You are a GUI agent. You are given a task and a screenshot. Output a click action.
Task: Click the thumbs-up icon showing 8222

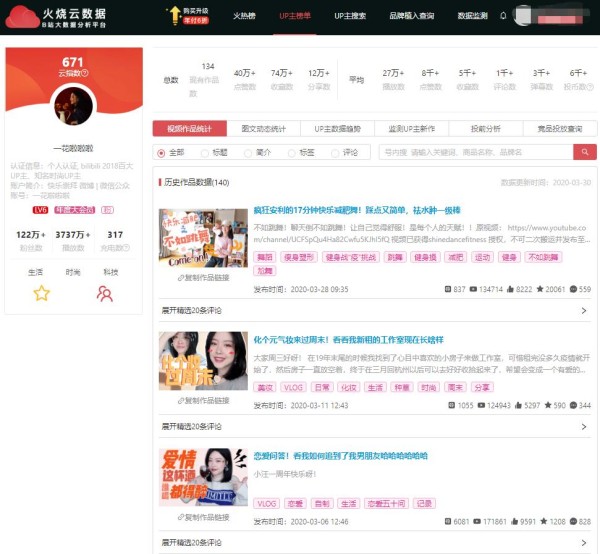coord(510,289)
